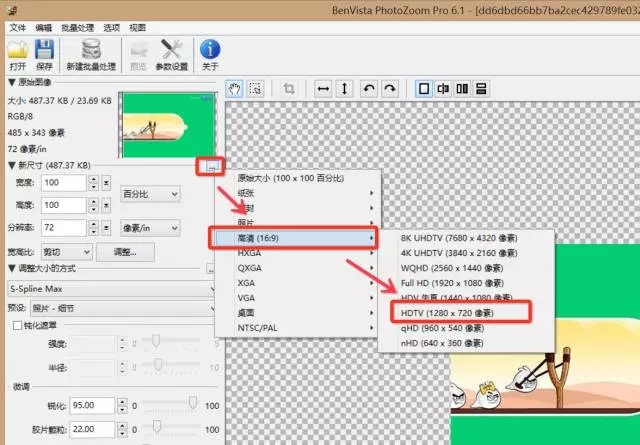Switch to vertical split preview layout

point(462,89)
